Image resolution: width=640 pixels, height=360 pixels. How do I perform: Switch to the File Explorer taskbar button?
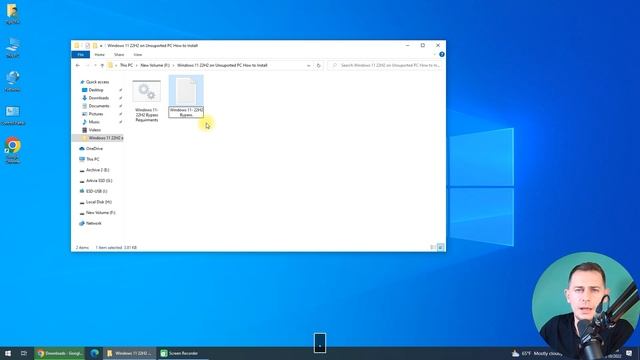coord(130,353)
